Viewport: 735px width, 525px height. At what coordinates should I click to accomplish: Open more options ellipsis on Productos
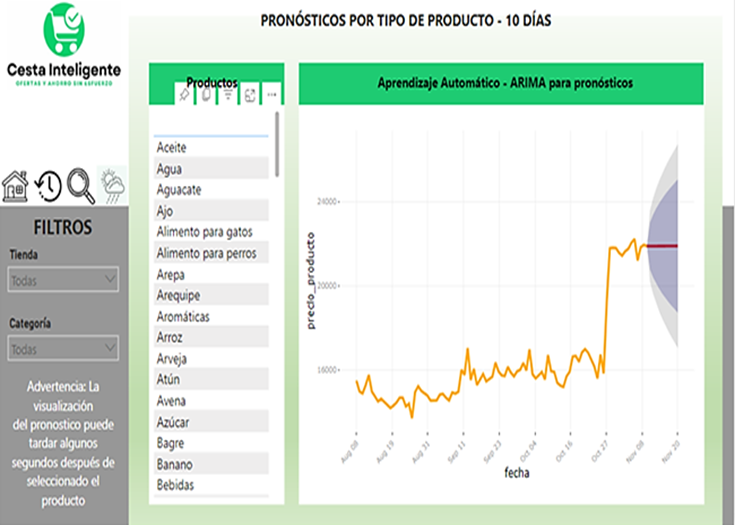click(x=272, y=94)
